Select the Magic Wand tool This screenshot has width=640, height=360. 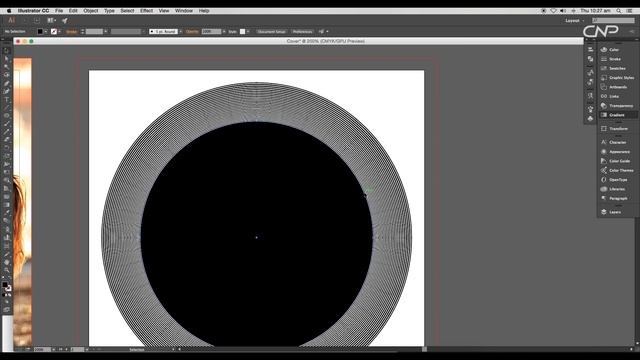(x=6, y=67)
